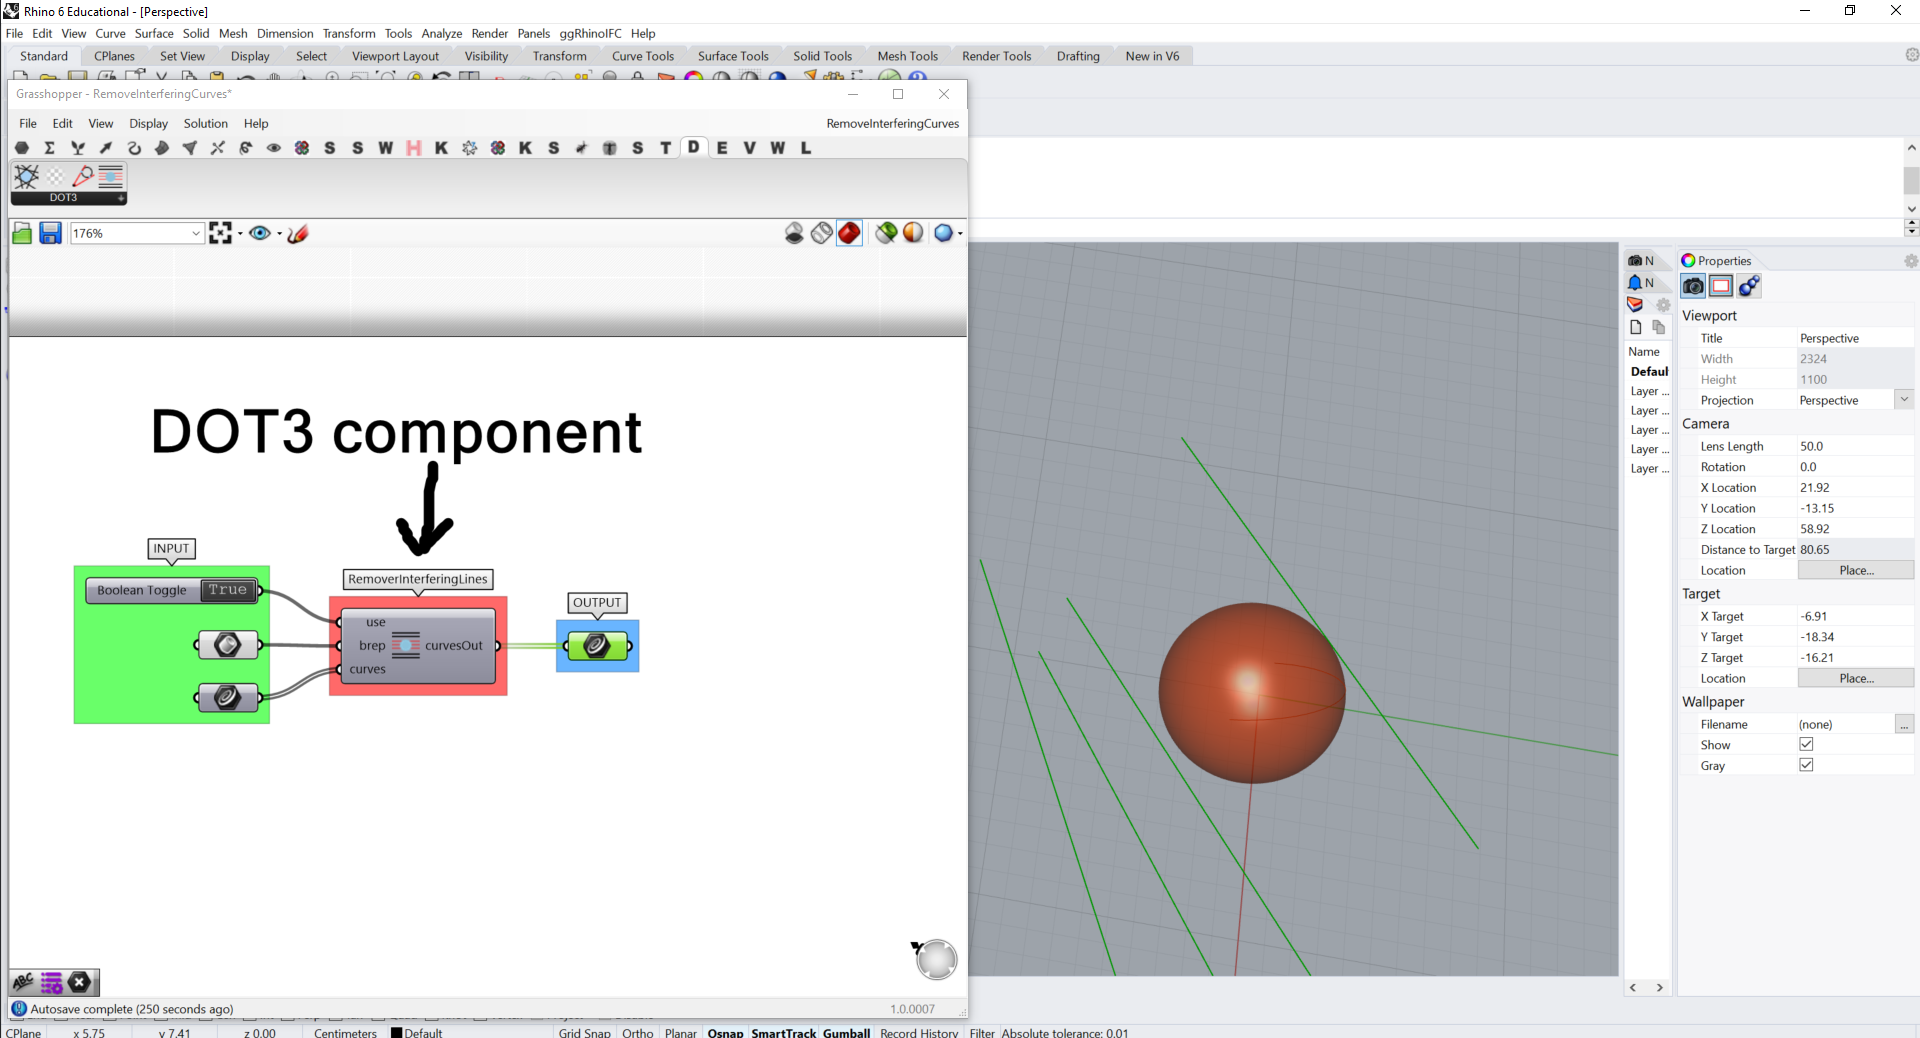Open the Solution menu in Grasshopper
Screen dimensions: 1920x1038
(x=205, y=123)
